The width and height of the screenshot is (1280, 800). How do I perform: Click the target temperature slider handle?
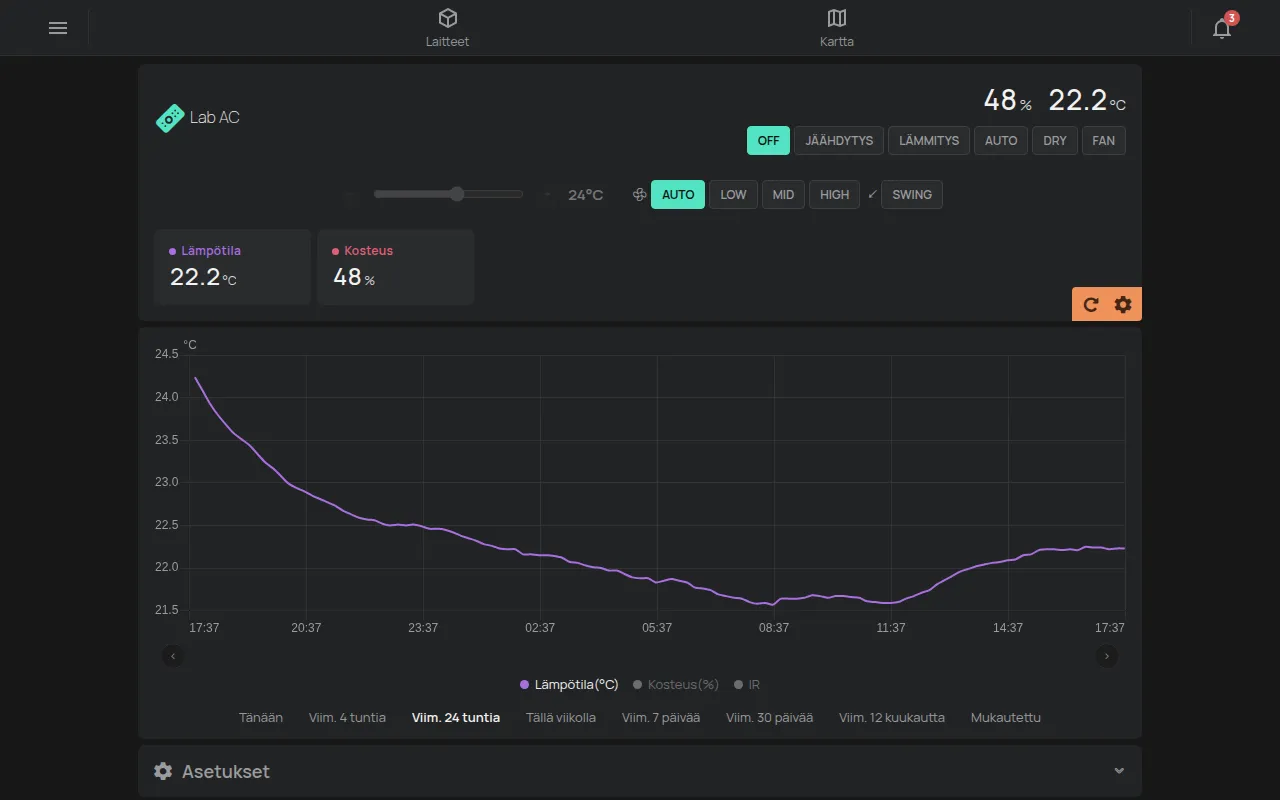(x=457, y=194)
